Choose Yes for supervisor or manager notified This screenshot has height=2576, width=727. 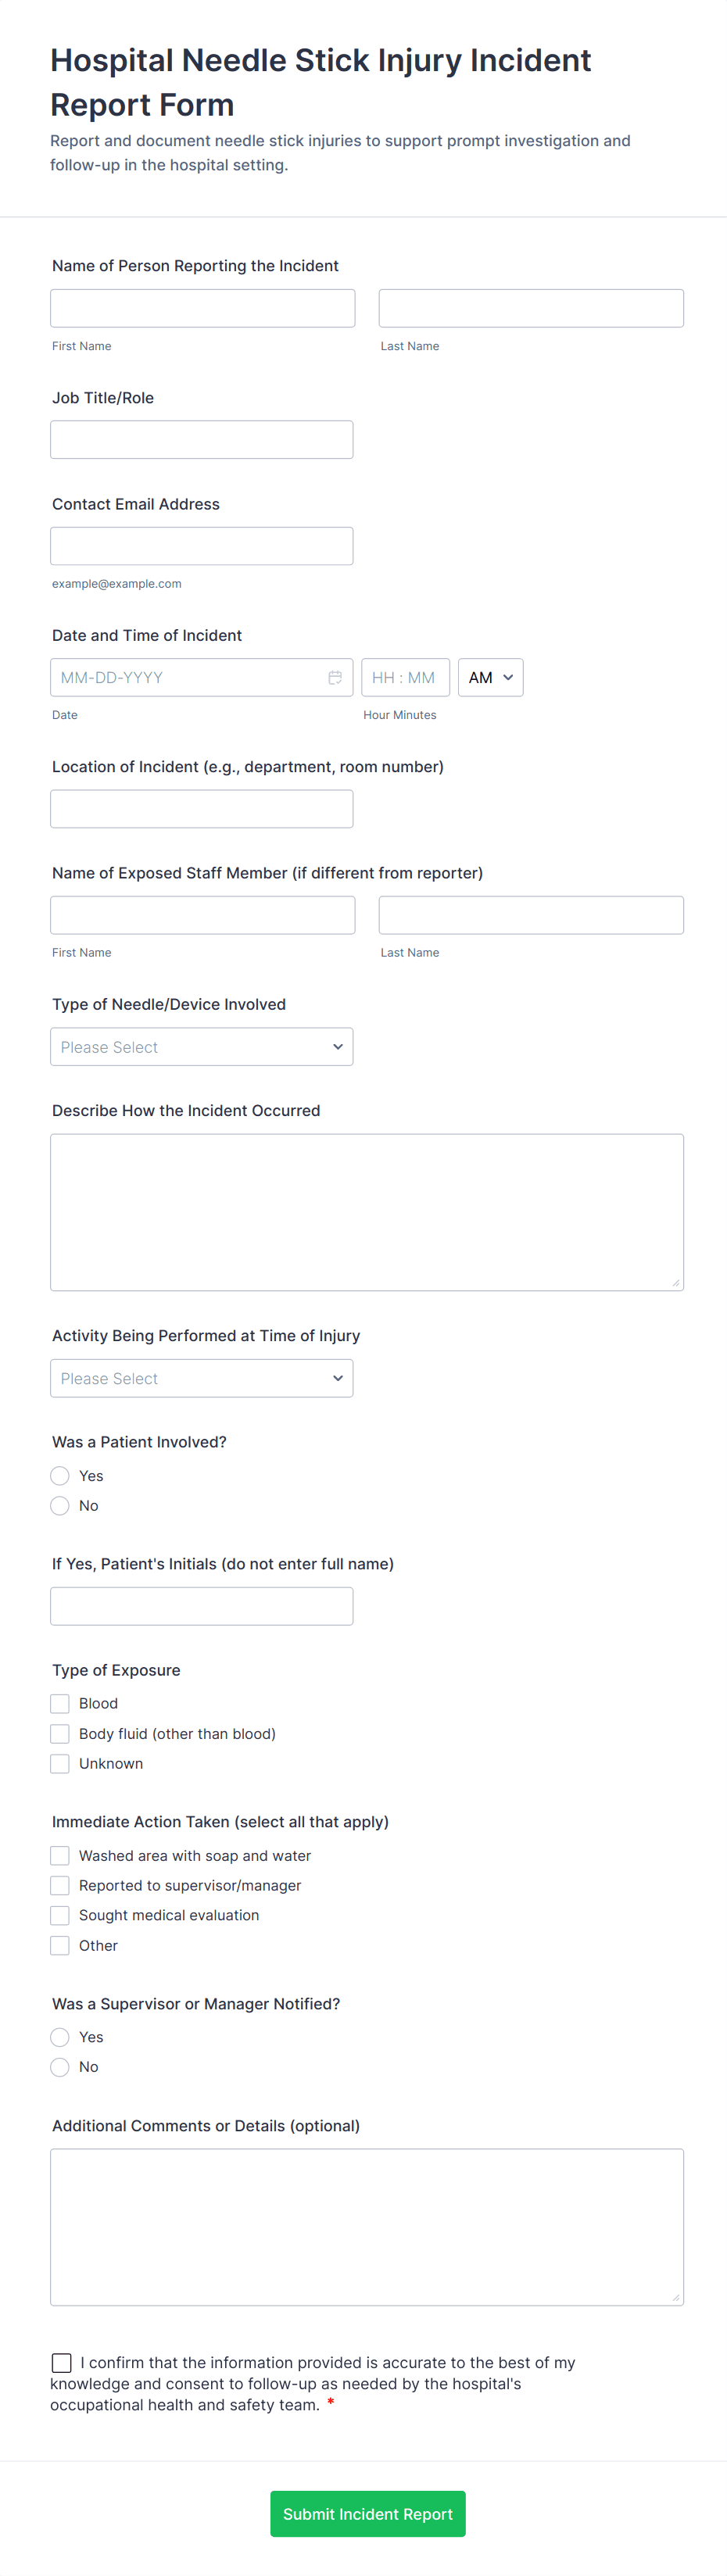click(60, 2036)
